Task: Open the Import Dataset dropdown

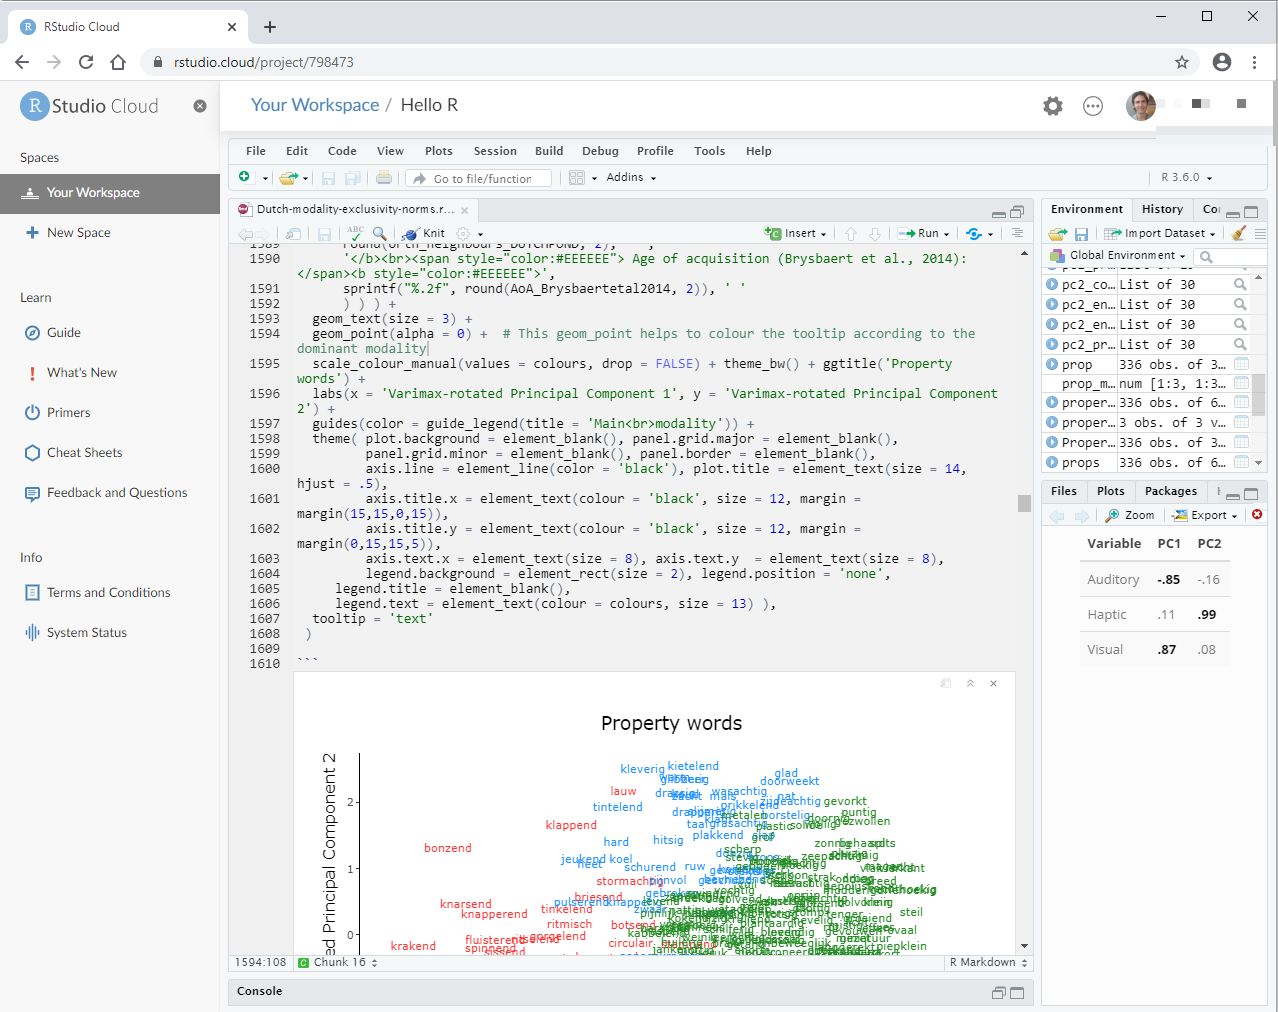Action: point(1163,233)
